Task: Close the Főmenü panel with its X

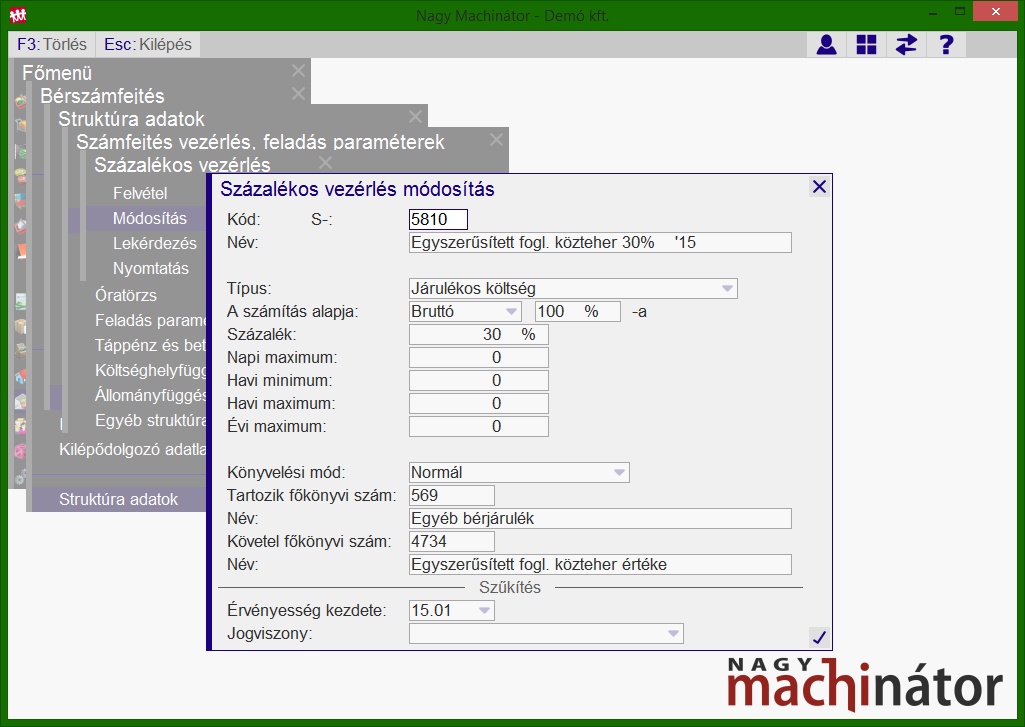Action: (298, 71)
